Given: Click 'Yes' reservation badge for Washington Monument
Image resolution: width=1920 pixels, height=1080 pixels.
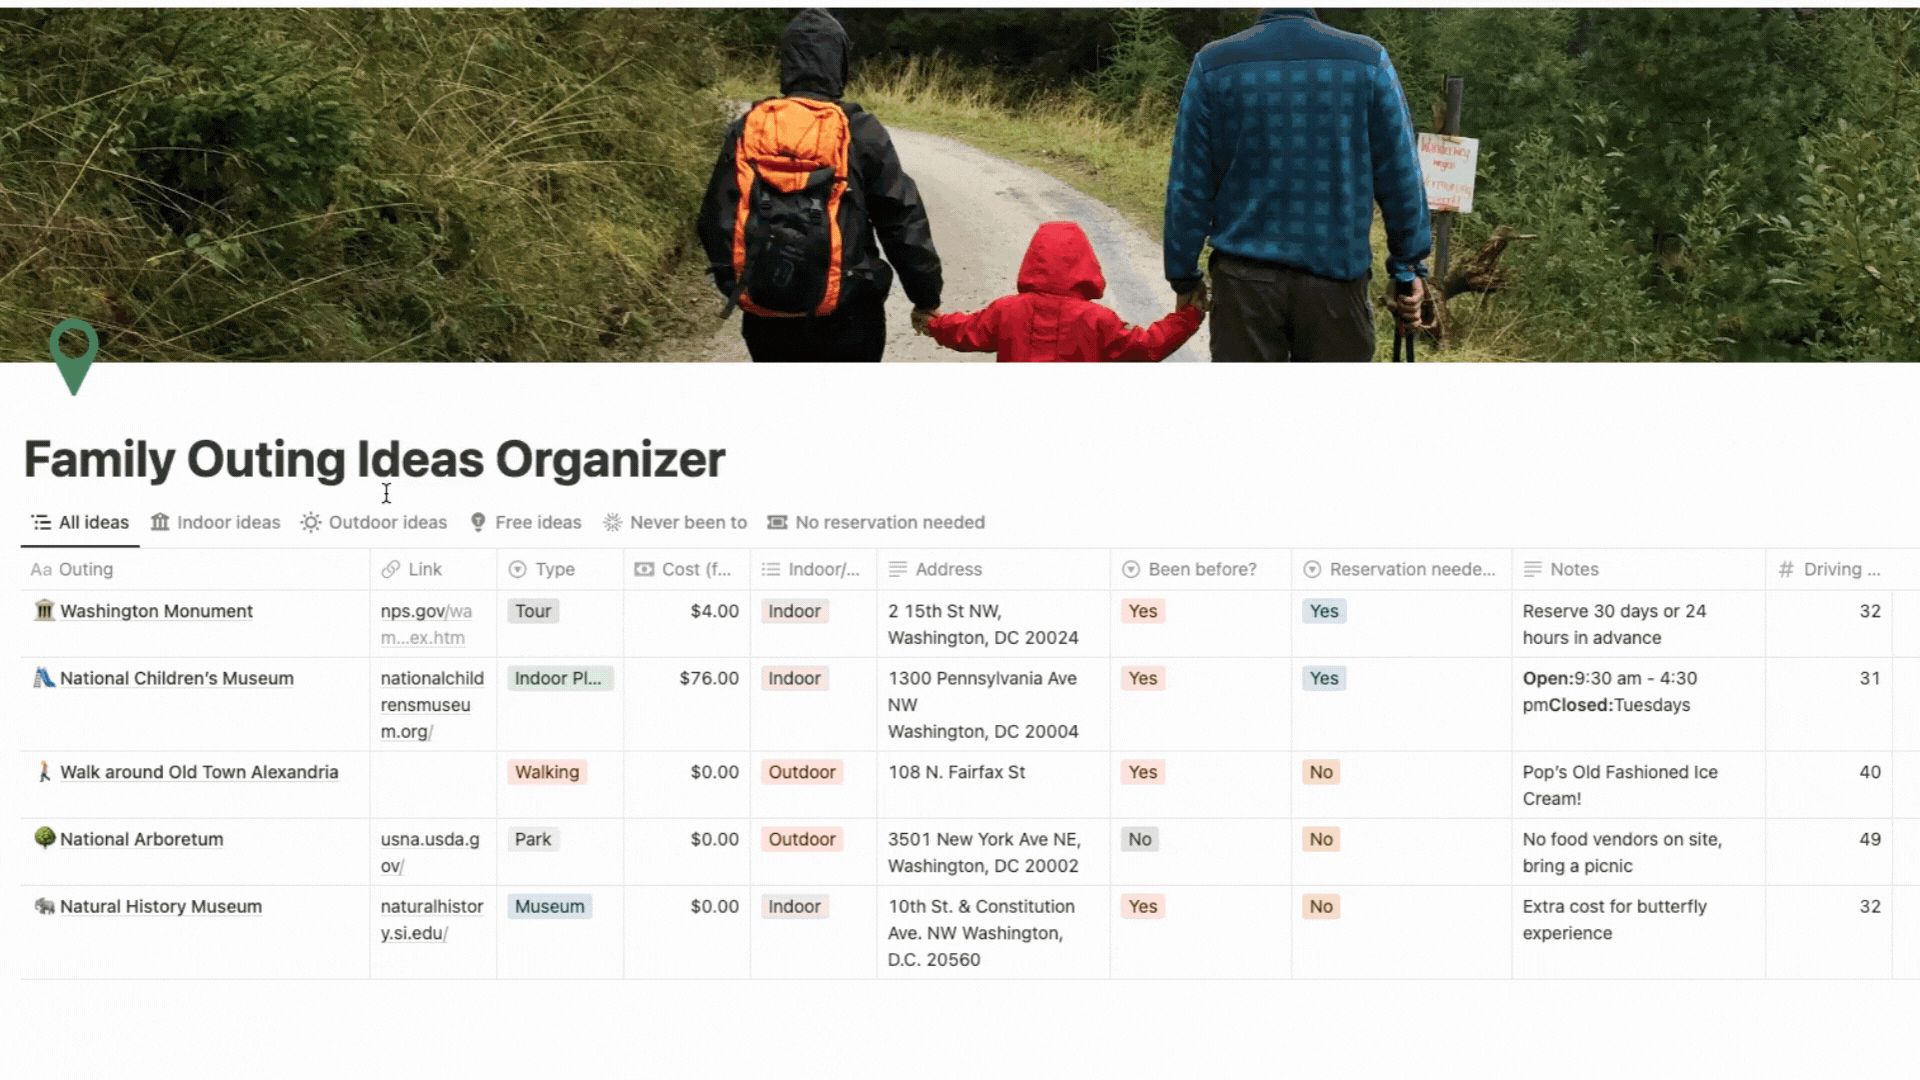Looking at the screenshot, I should (x=1324, y=611).
